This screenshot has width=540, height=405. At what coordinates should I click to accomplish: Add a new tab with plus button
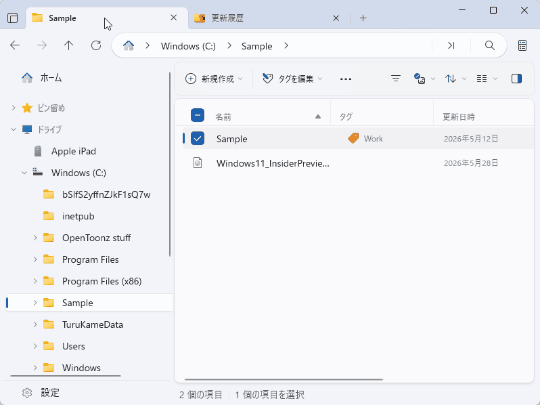tap(363, 18)
